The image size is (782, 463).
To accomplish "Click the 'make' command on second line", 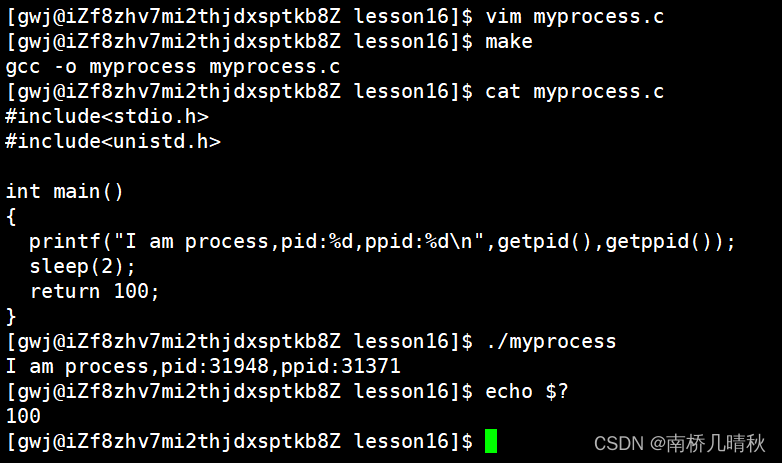I will coord(509,41).
